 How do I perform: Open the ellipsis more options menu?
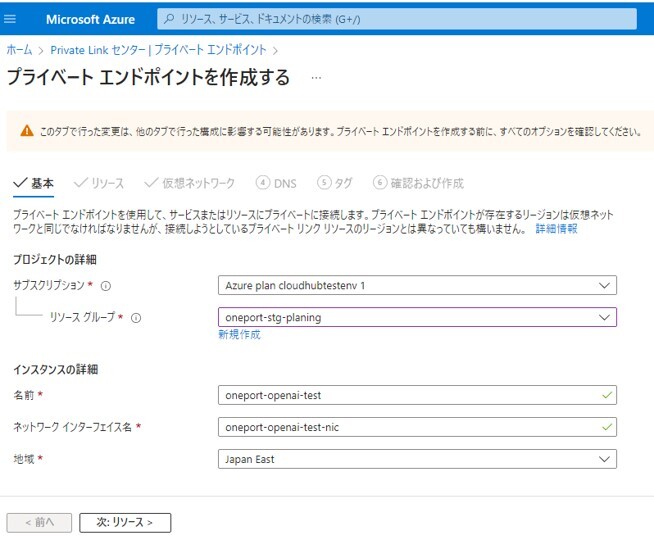tap(316, 78)
